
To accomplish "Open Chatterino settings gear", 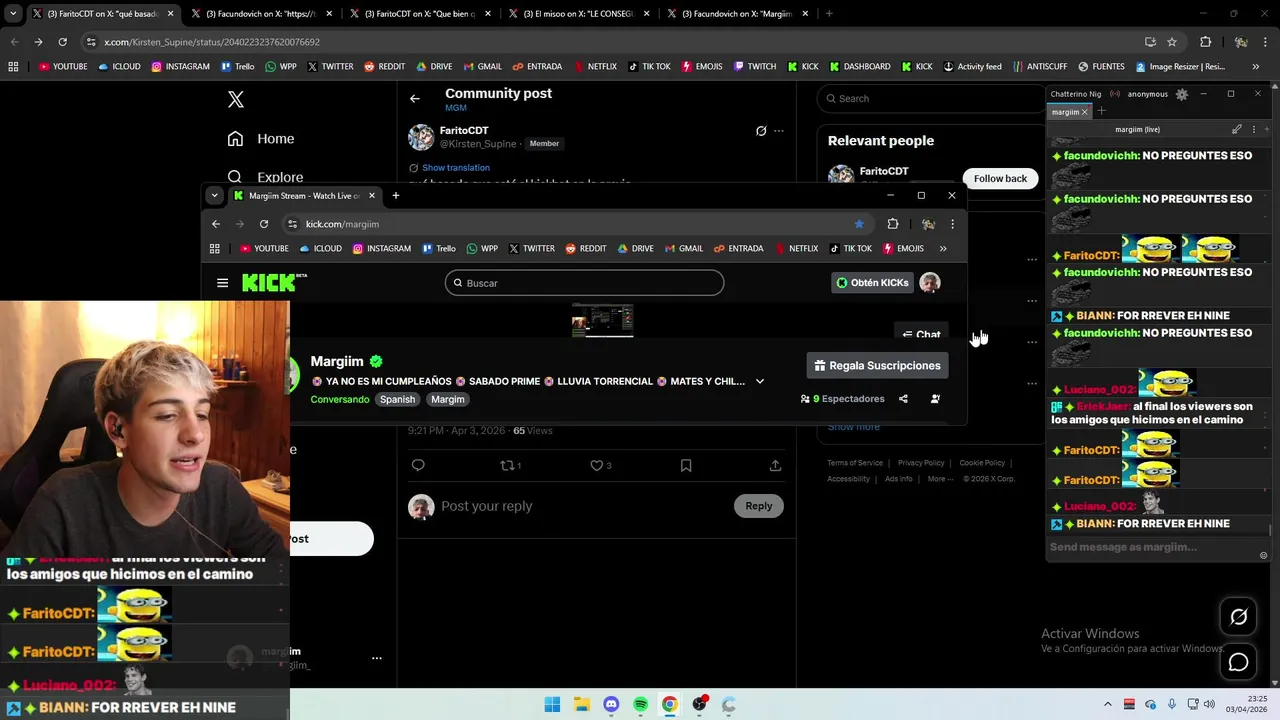I will click(1181, 94).
